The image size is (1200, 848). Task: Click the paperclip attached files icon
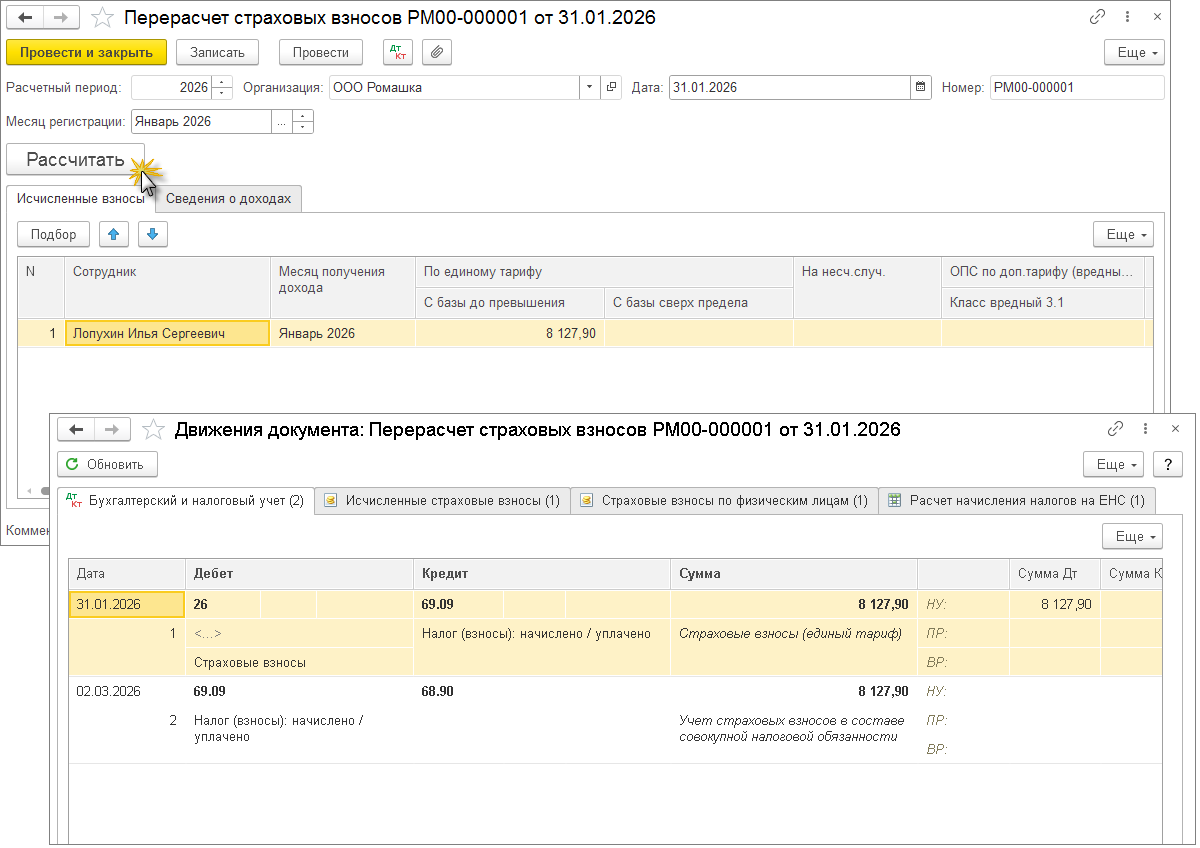(x=437, y=53)
